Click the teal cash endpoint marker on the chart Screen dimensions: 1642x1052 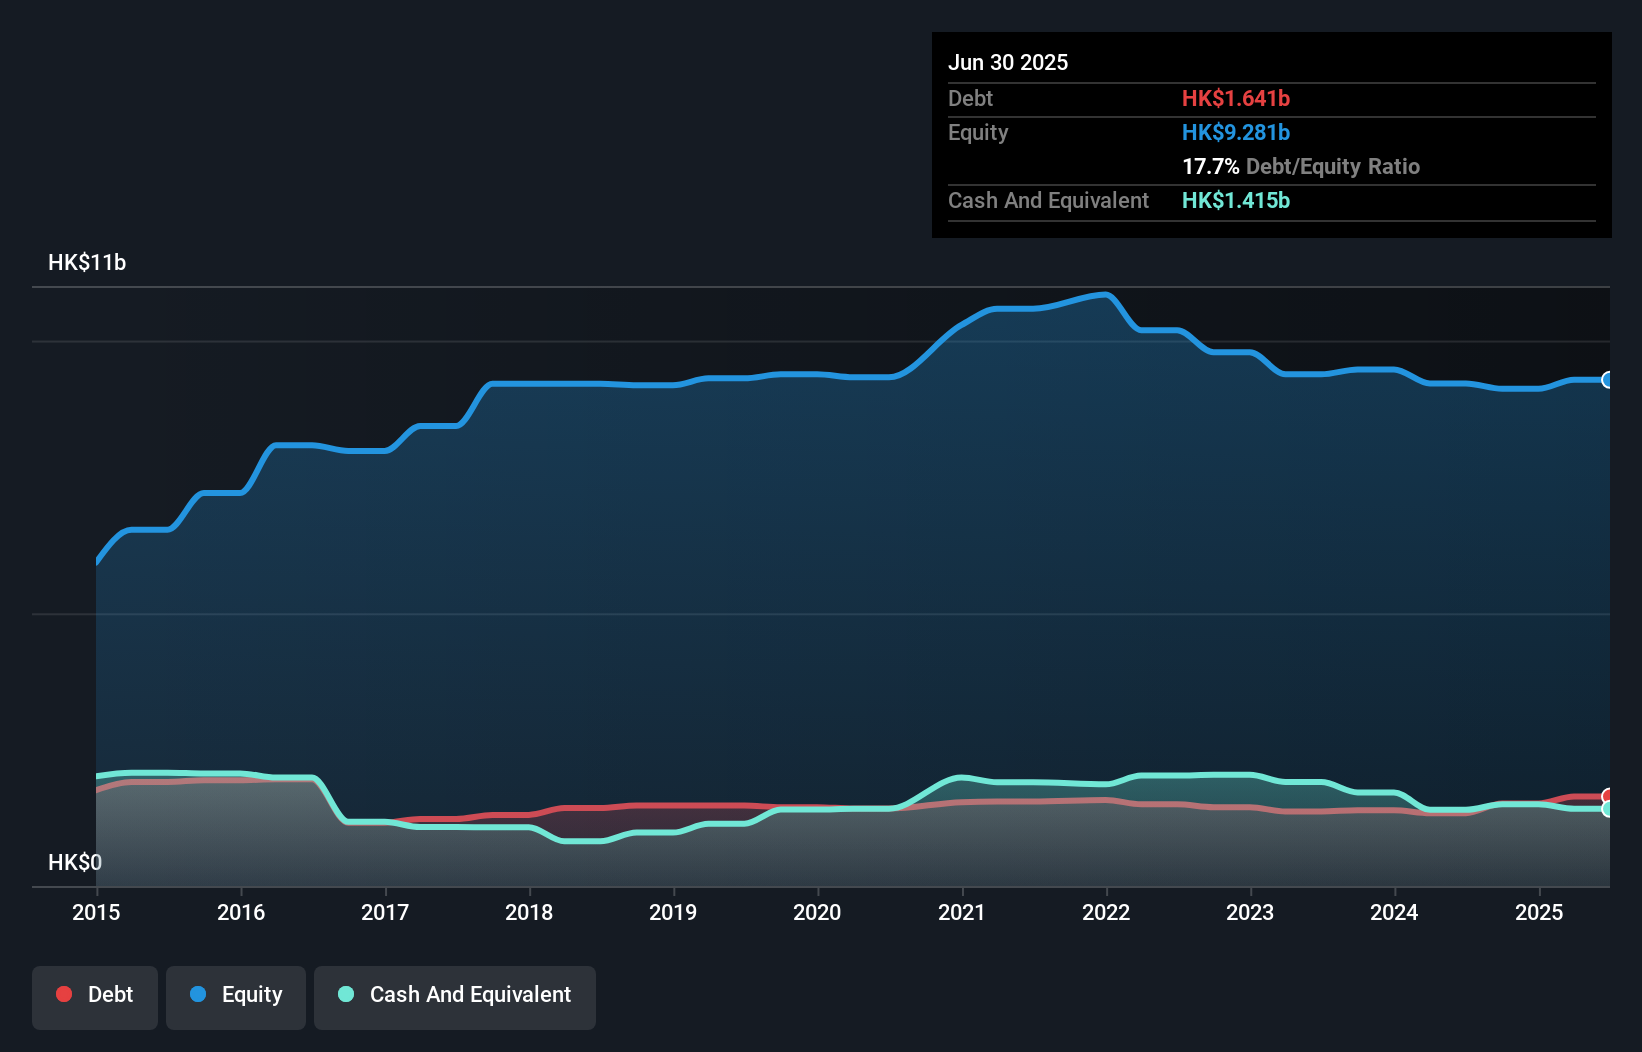tap(1608, 809)
